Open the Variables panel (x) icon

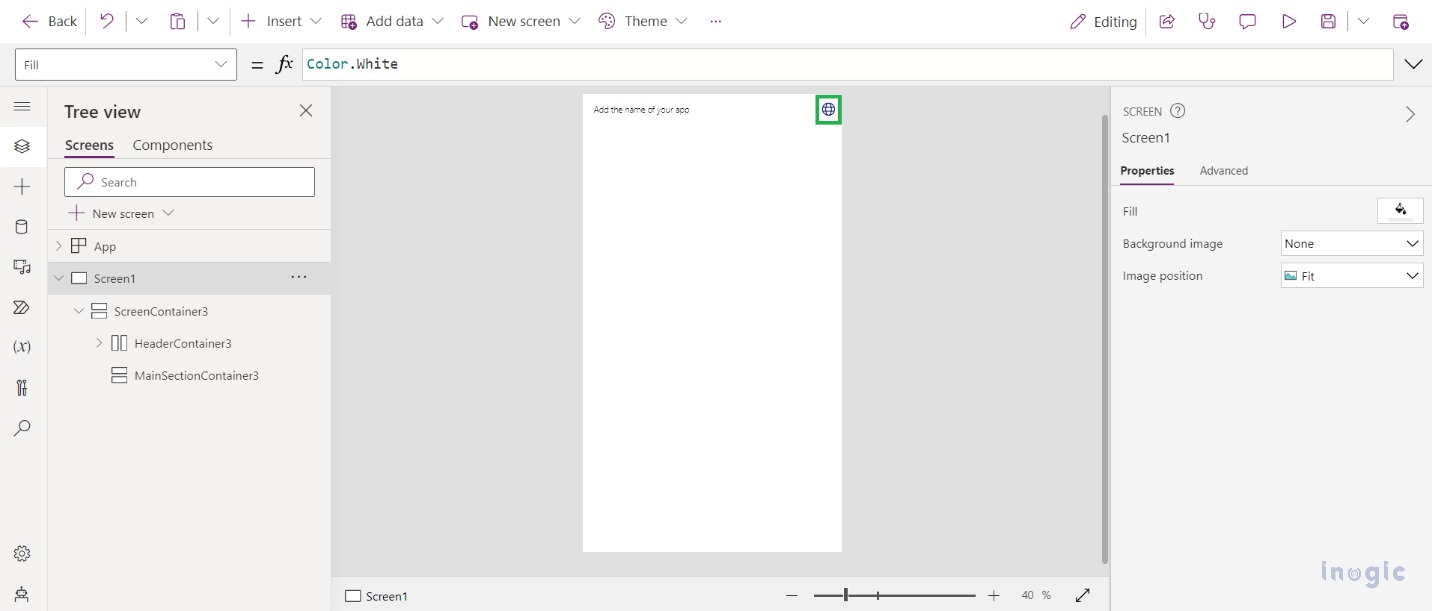(22, 347)
